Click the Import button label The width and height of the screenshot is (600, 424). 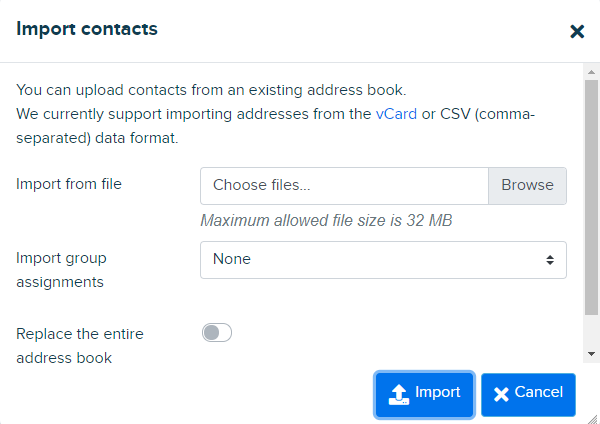[x=437, y=392]
